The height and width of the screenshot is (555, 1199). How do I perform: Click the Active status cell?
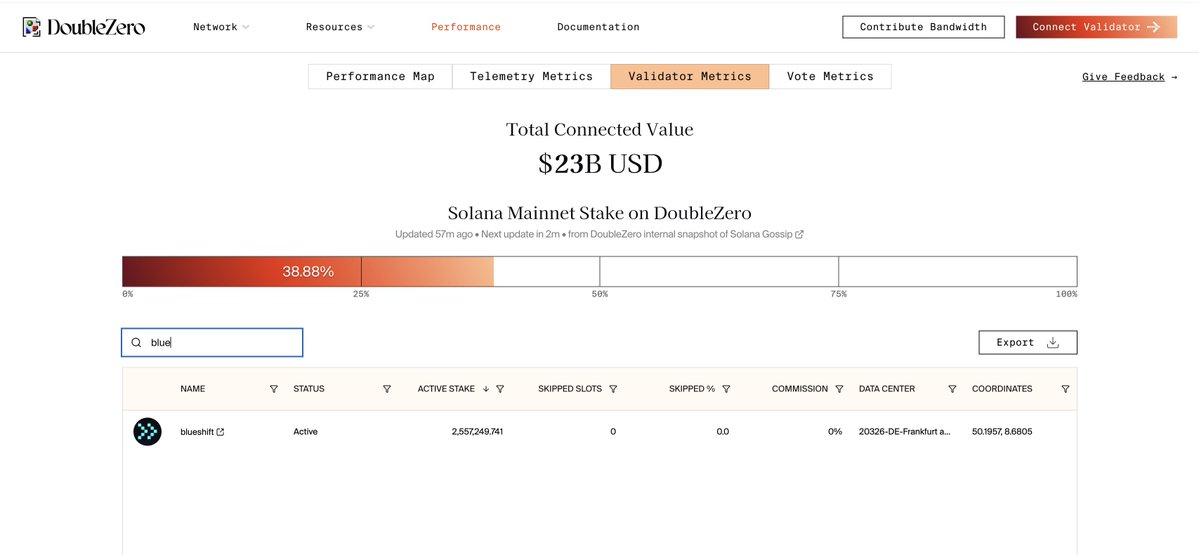(x=305, y=432)
